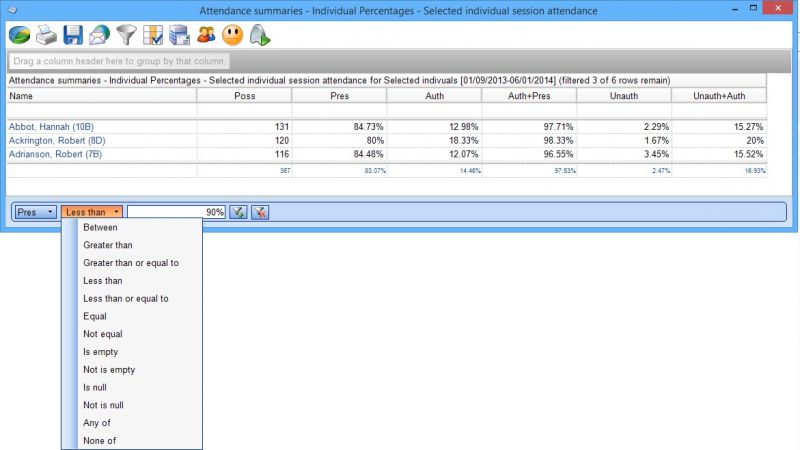Sort by the Unauth column header
Screen dimensions: 800x450
click(x=624, y=96)
